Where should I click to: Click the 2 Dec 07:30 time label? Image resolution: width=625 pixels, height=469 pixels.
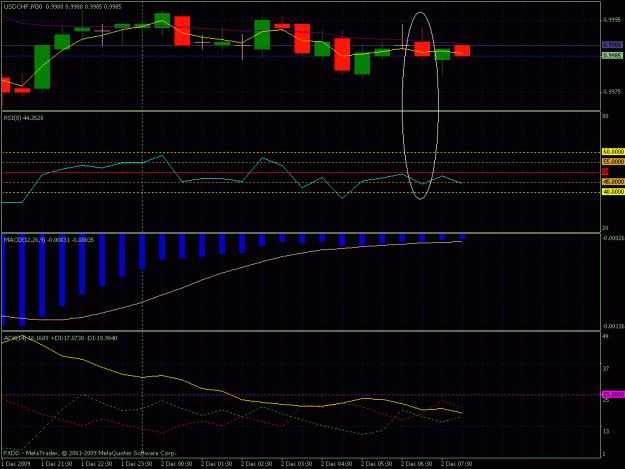click(x=456, y=464)
